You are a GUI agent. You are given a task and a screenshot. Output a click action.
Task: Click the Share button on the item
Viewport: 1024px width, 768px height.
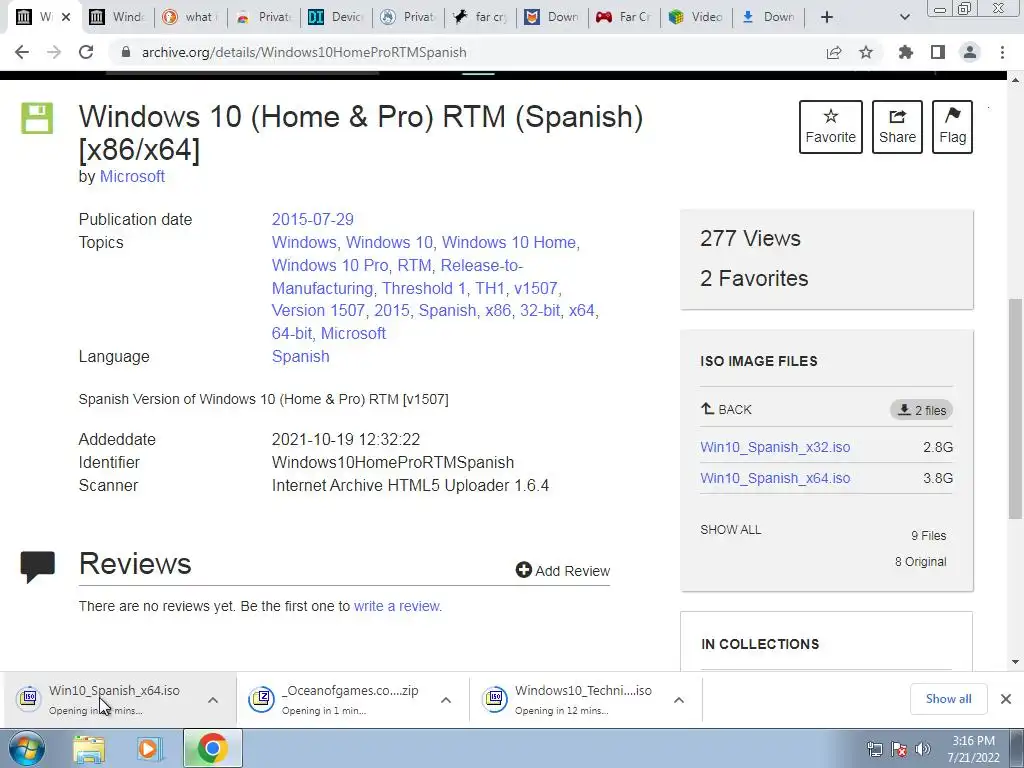tap(897, 127)
